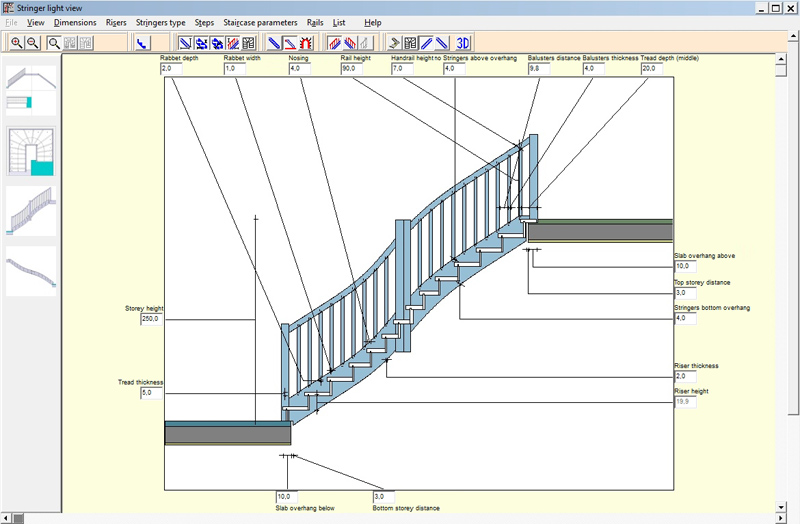Click the red arch toolbar icon

pos(306,42)
